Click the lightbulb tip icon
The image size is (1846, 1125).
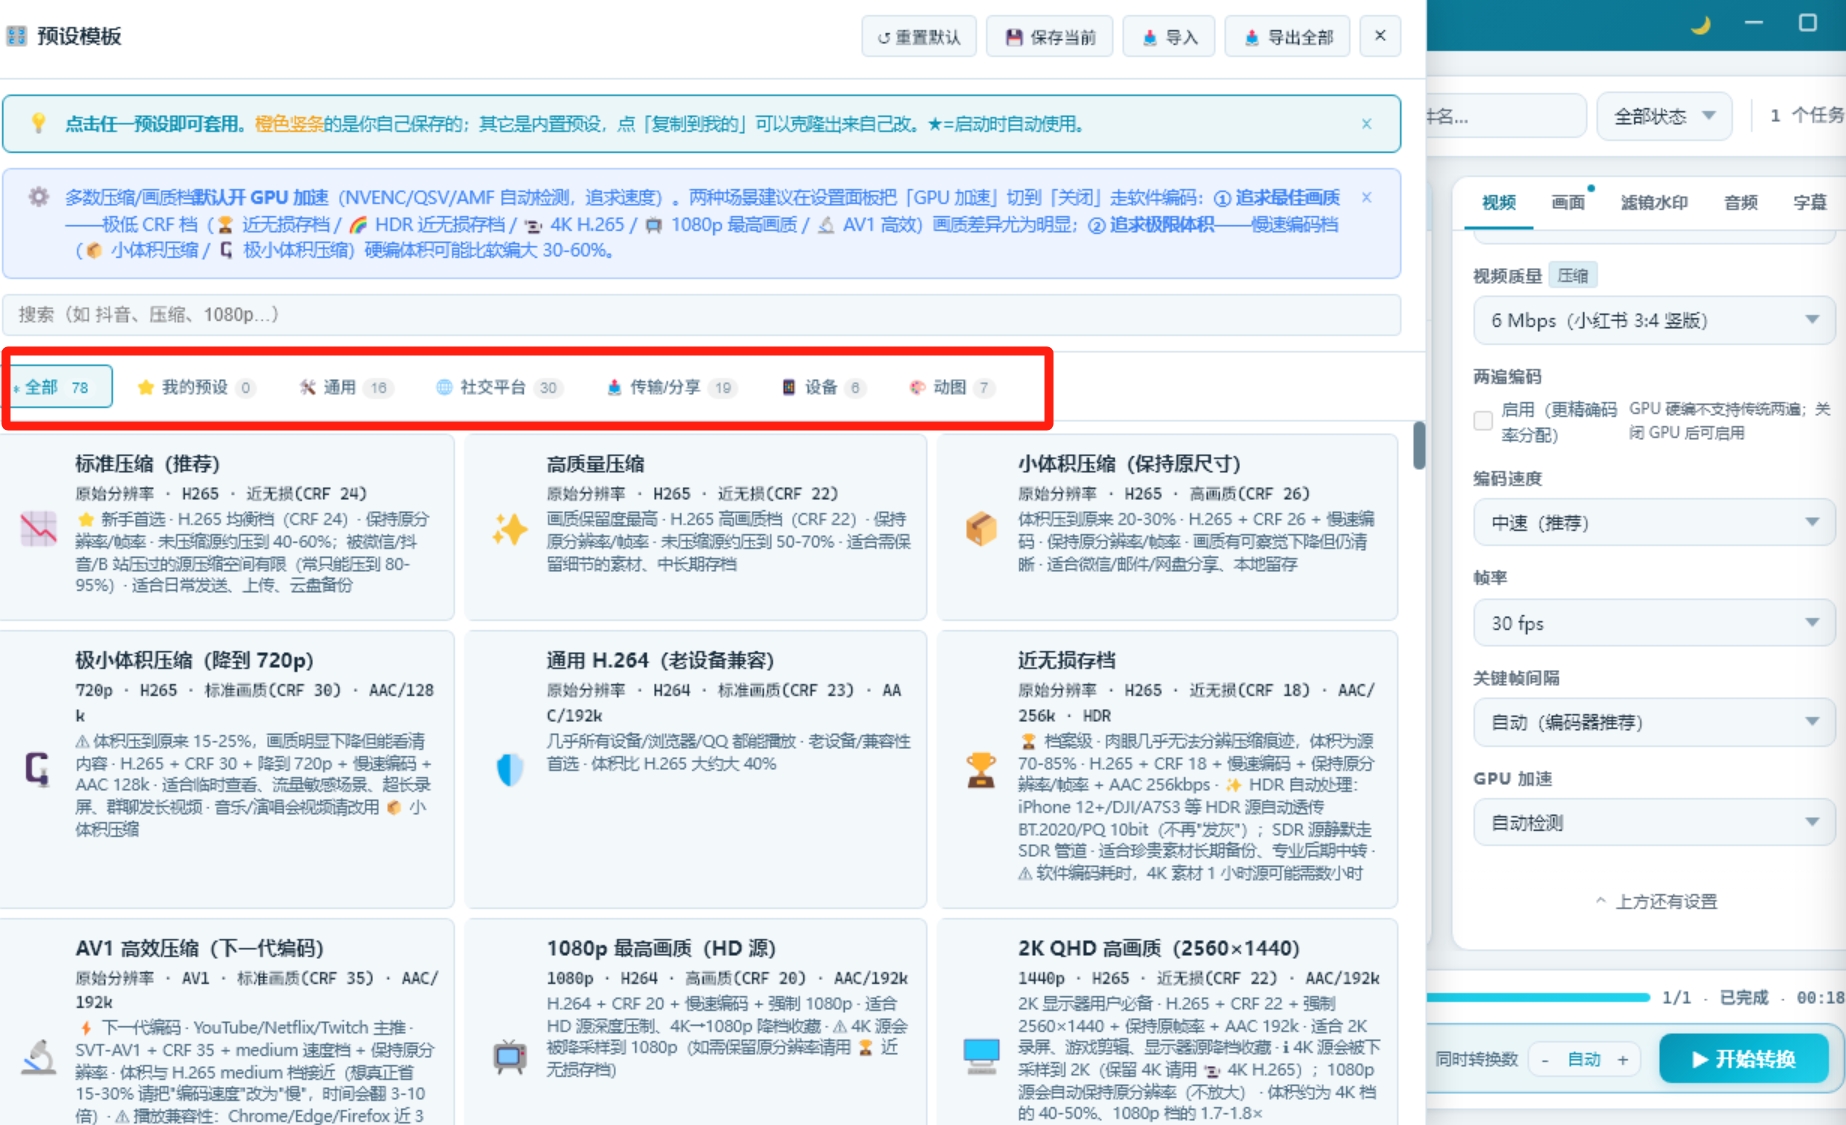(x=38, y=123)
